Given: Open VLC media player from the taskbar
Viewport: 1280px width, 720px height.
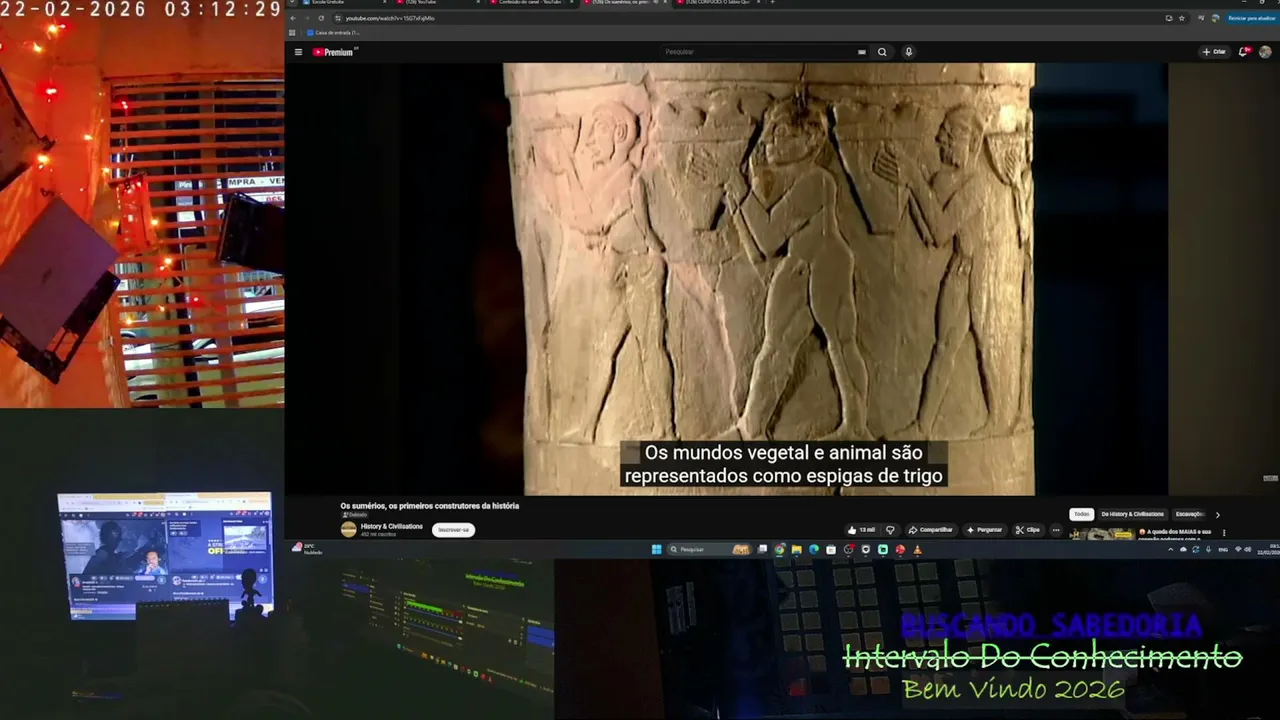Looking at the screenshot, I should [917, 549].
